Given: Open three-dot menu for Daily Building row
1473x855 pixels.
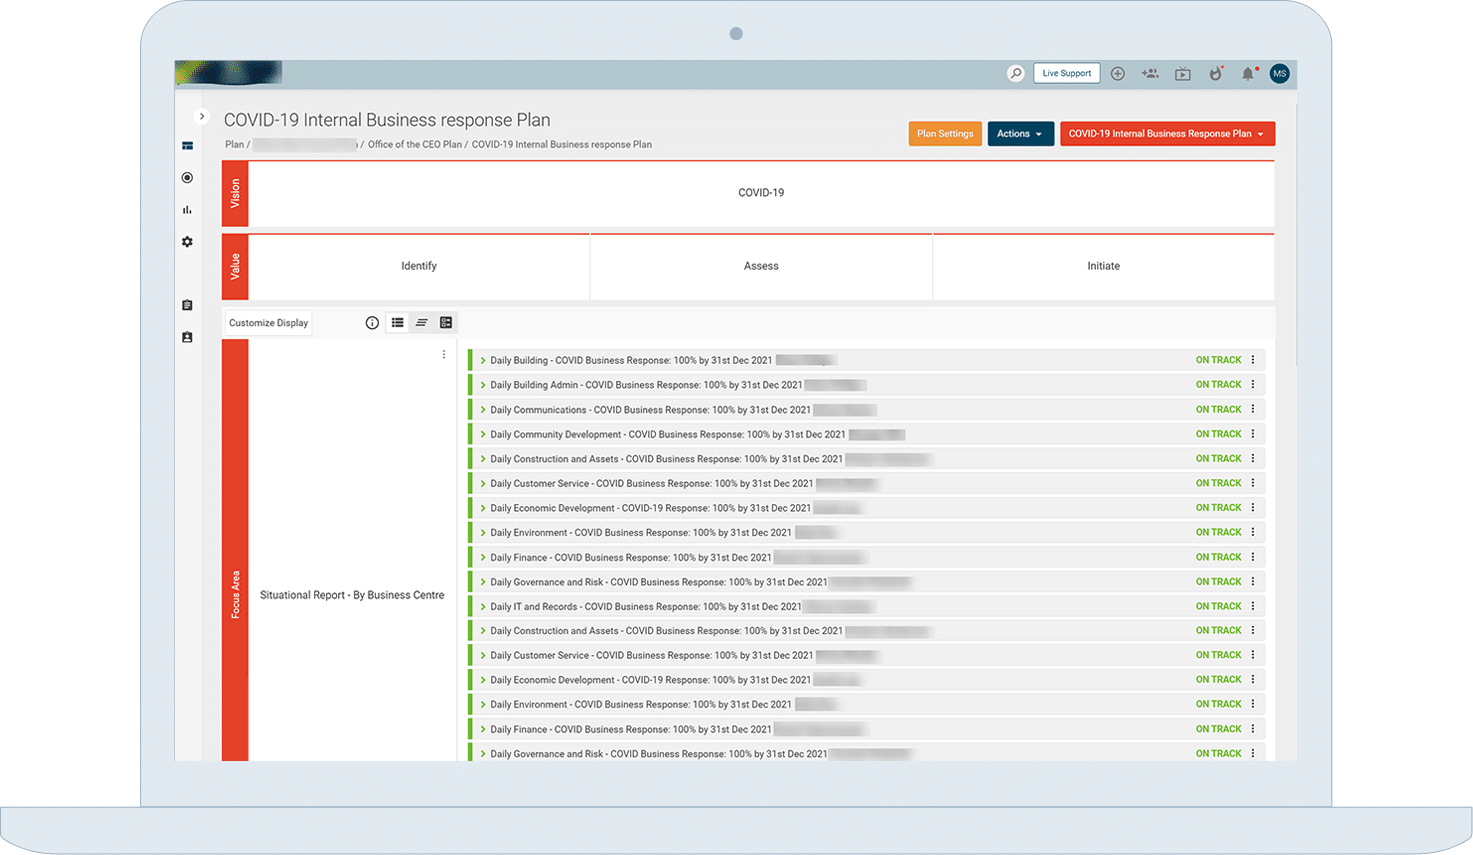Looking at the screenshot, I should click(1252, 360).
